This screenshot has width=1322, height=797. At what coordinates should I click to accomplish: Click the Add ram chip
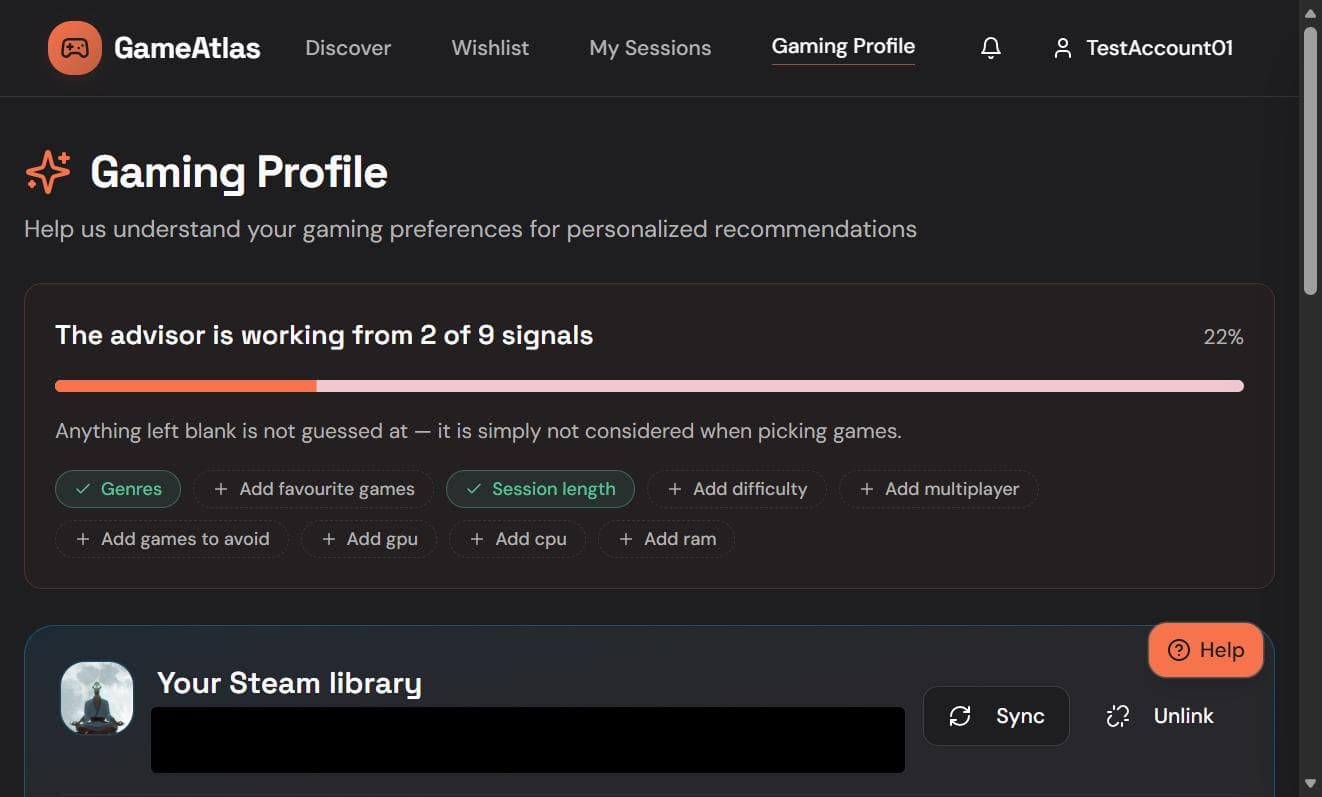pyautogui.click(x=667, y=539)
